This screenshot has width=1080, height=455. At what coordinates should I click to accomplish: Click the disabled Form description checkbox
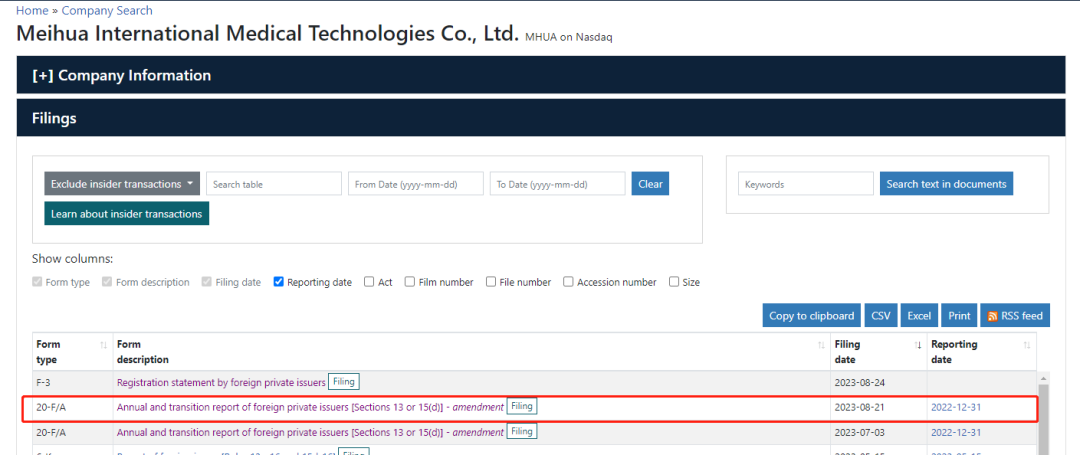coord(107,282)
